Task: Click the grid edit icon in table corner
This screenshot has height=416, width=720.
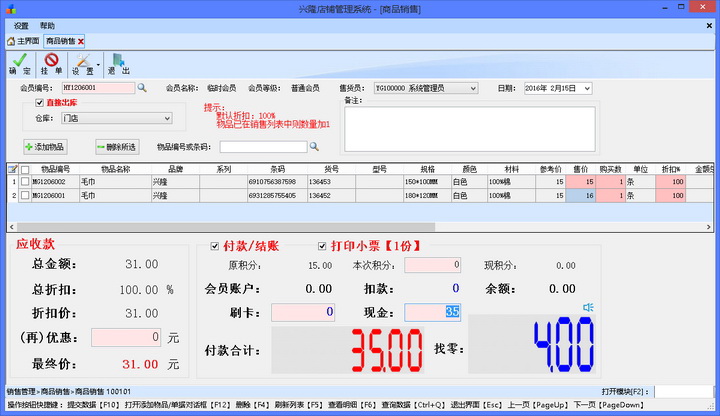Action: (x=13, y=169)
